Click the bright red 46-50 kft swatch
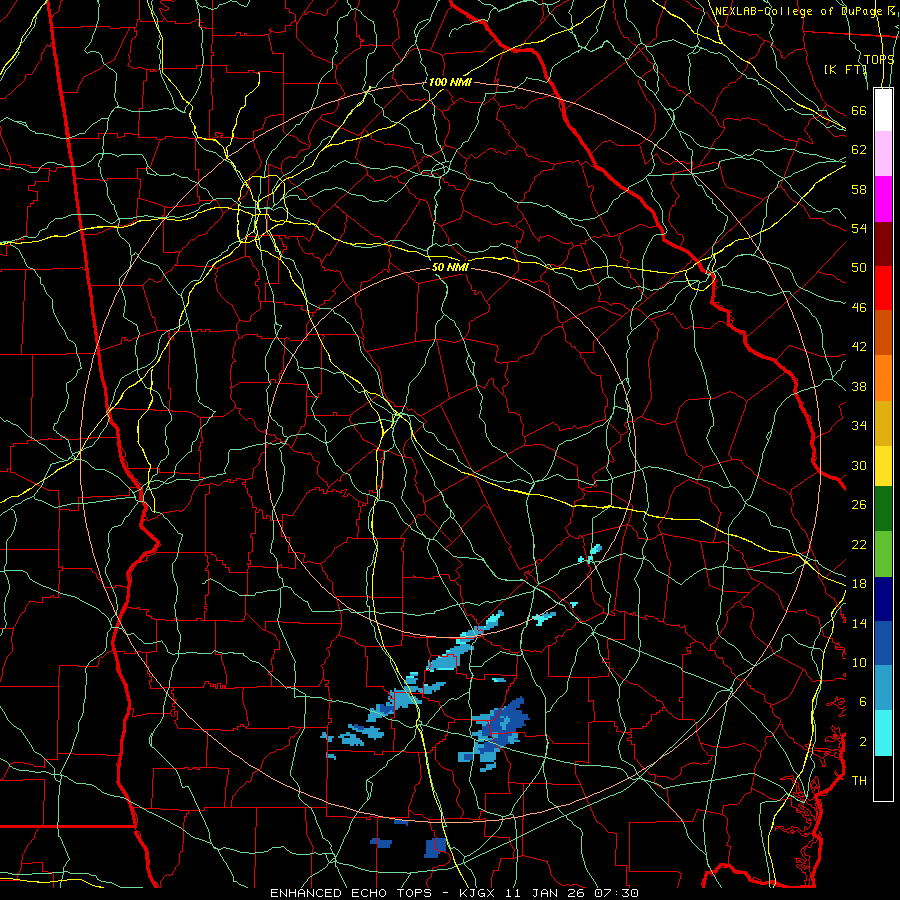Viewport: 900px width, 900px height. (x=883, y=288)
